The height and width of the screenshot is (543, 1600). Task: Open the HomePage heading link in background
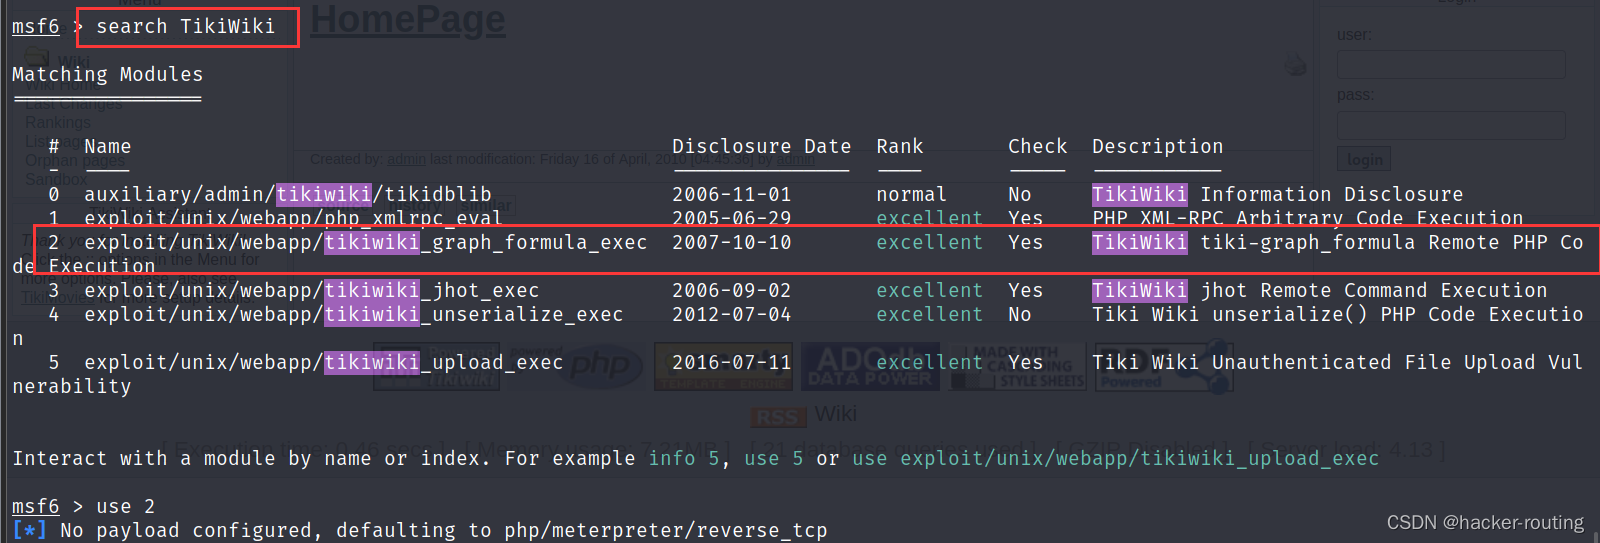point(408,19)
